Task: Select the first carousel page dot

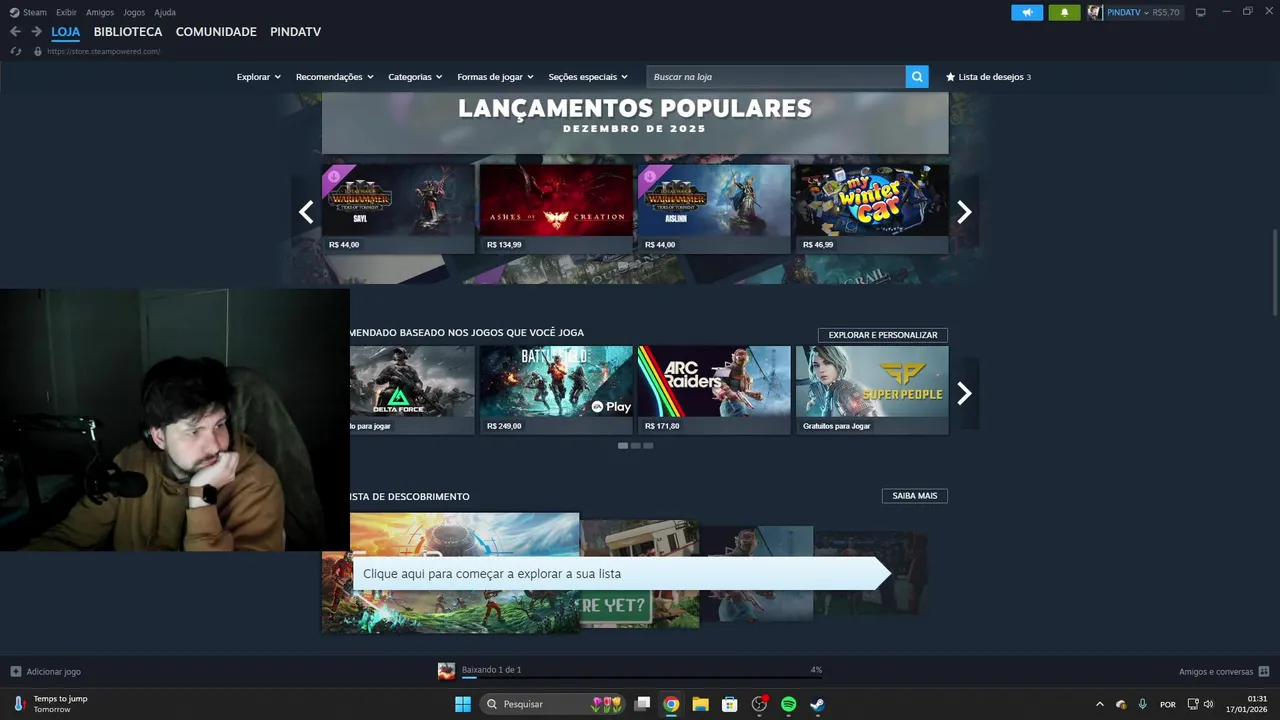Action: point(623,446)
